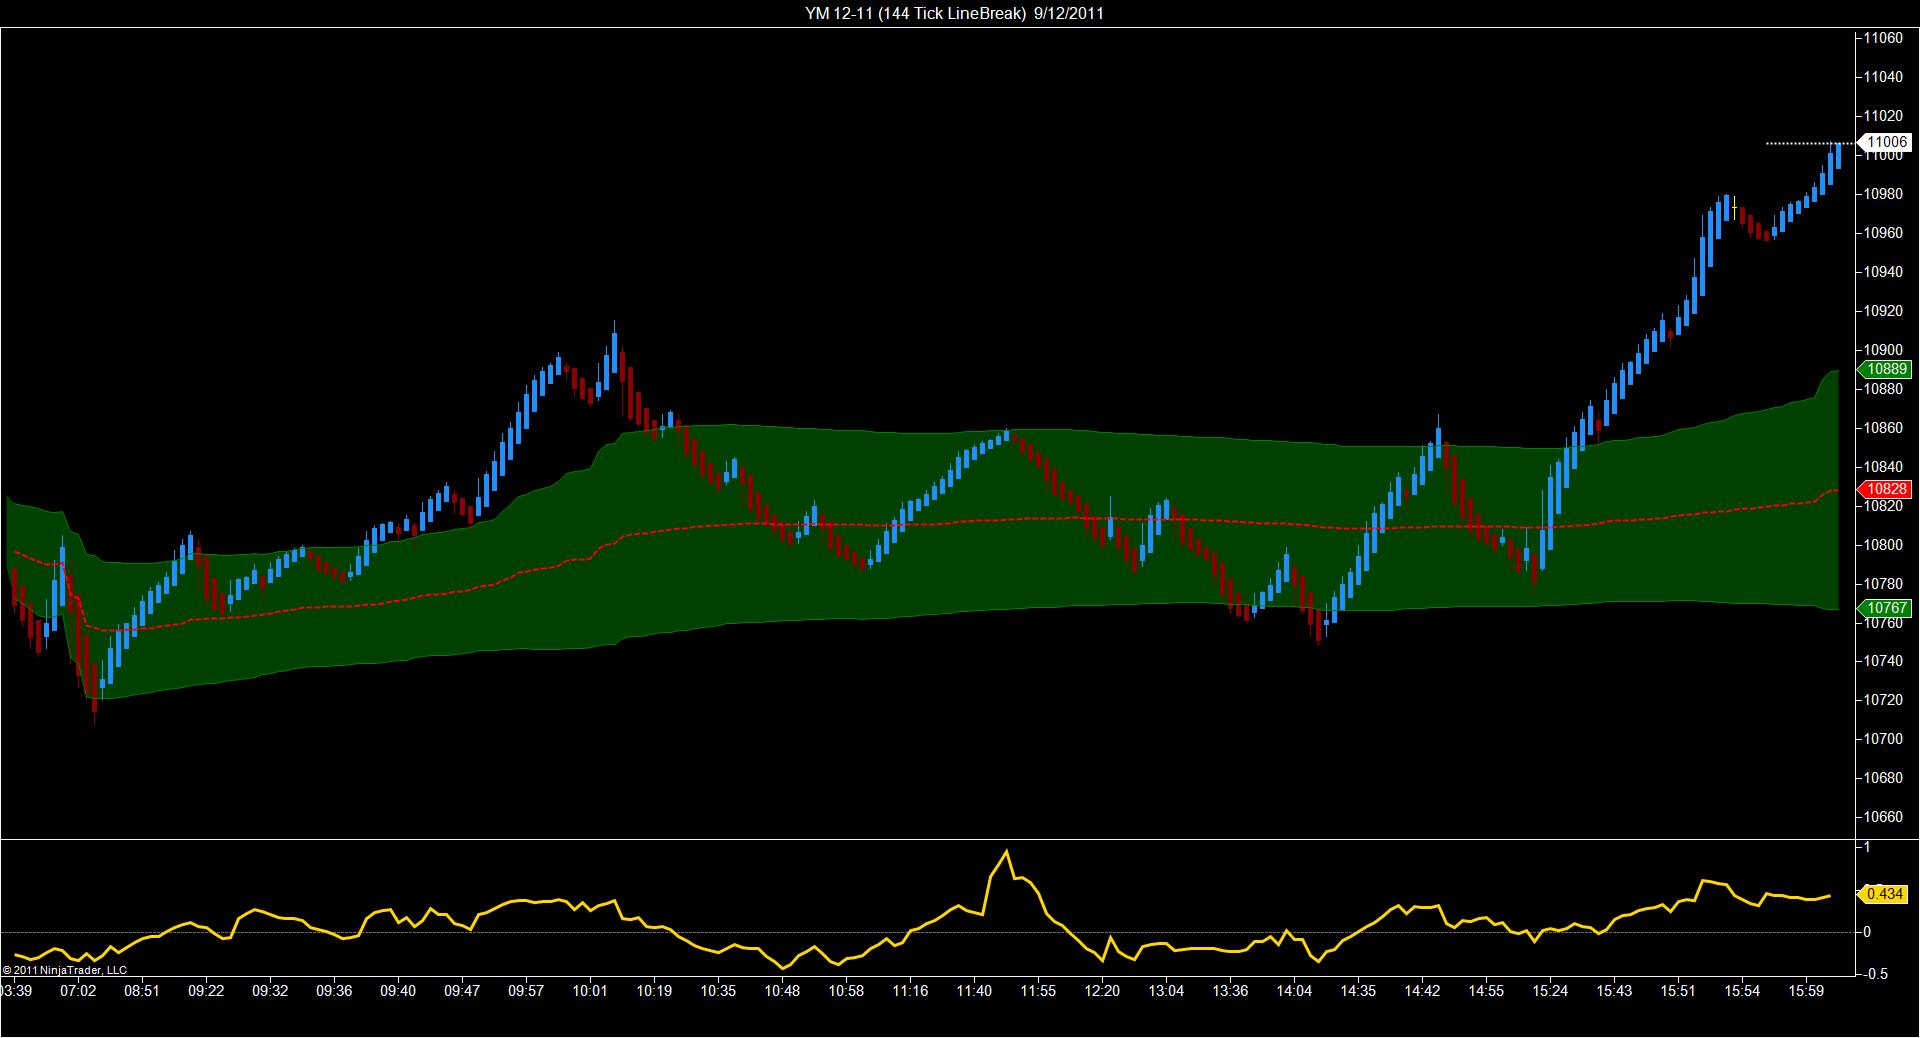Click the 13:36 time axis label
This screenshot has height=1038, width=1920.
pyautogui.click(x=1230, y=991)
